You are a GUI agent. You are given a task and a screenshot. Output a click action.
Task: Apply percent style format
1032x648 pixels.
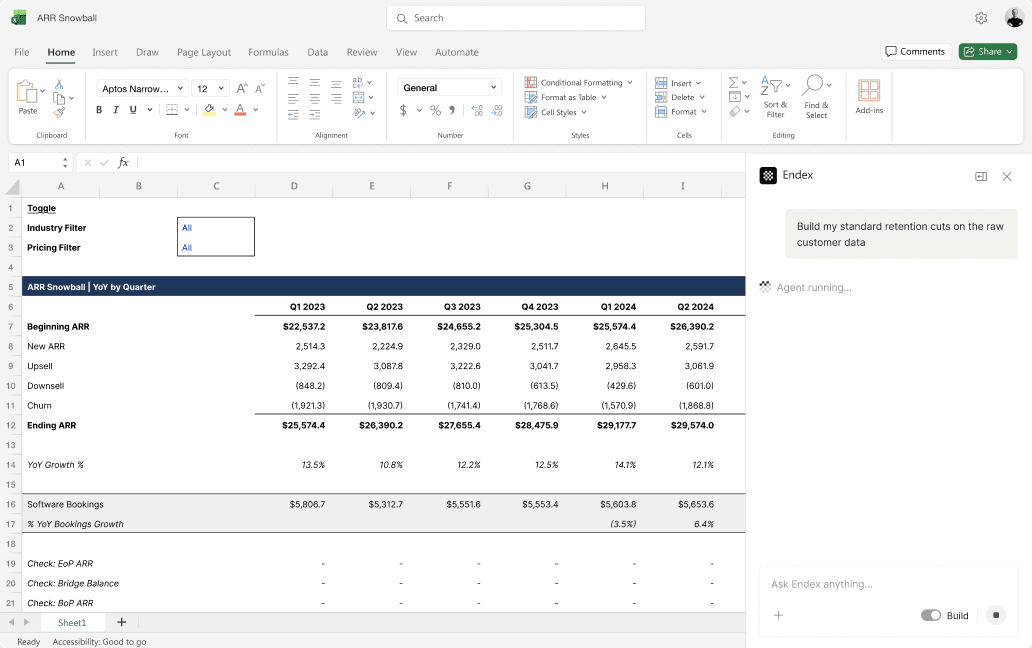click(435, 111)
